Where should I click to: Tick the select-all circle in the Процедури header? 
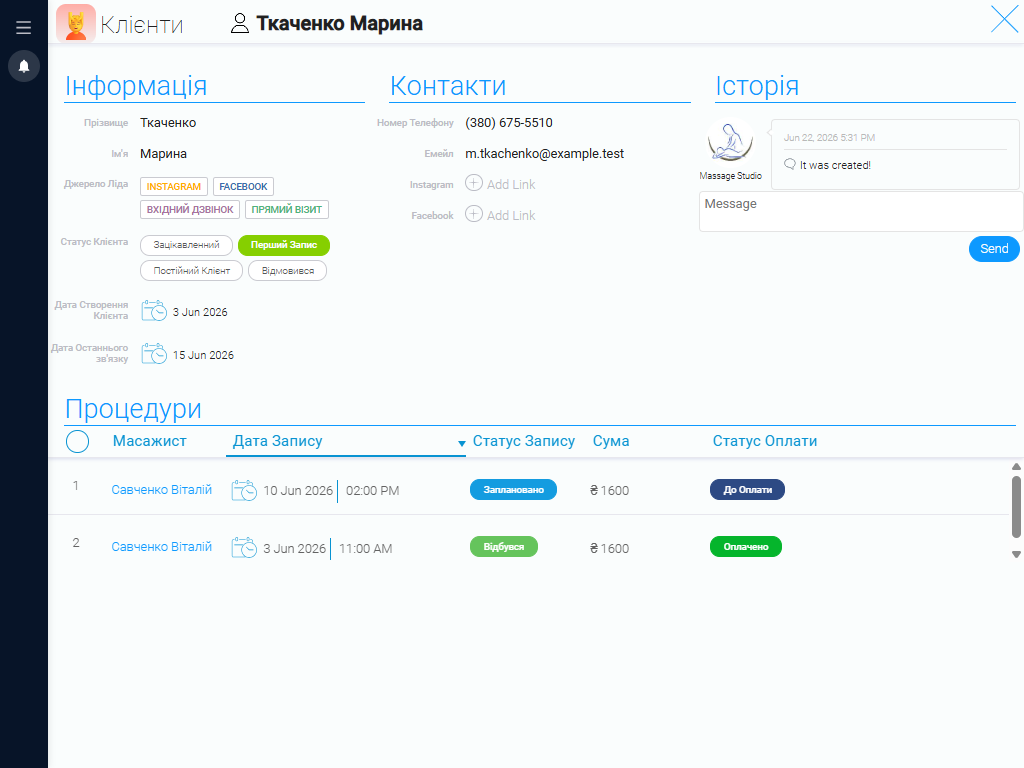coord(78,441)
